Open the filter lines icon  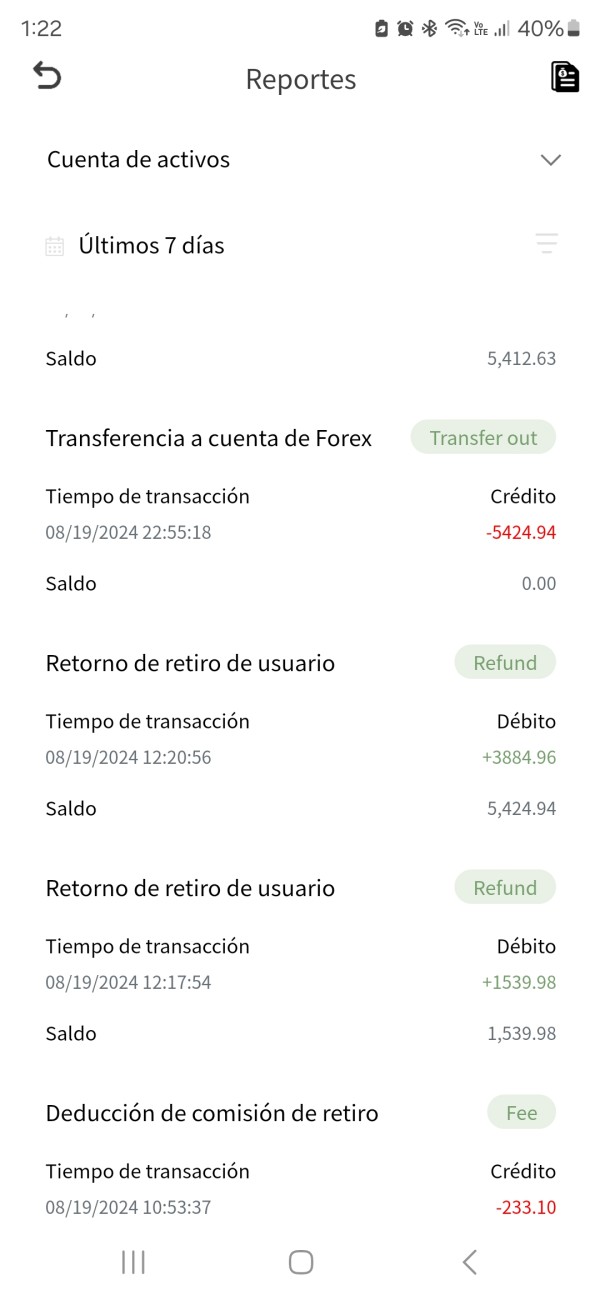(546, 243)
